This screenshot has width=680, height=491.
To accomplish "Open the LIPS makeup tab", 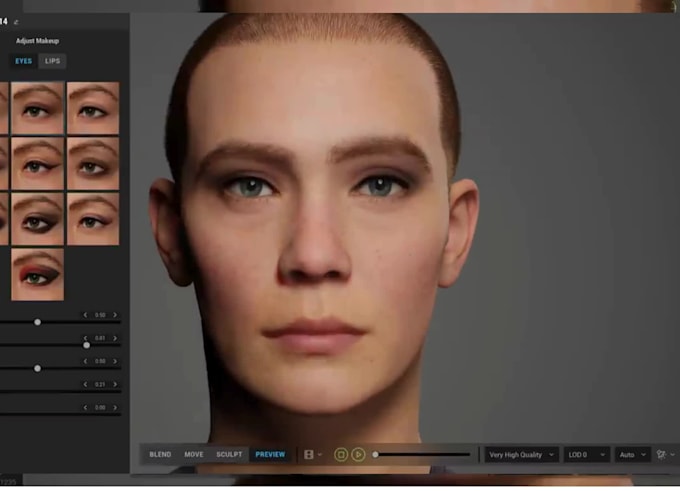I will click(x=52, y=61).
